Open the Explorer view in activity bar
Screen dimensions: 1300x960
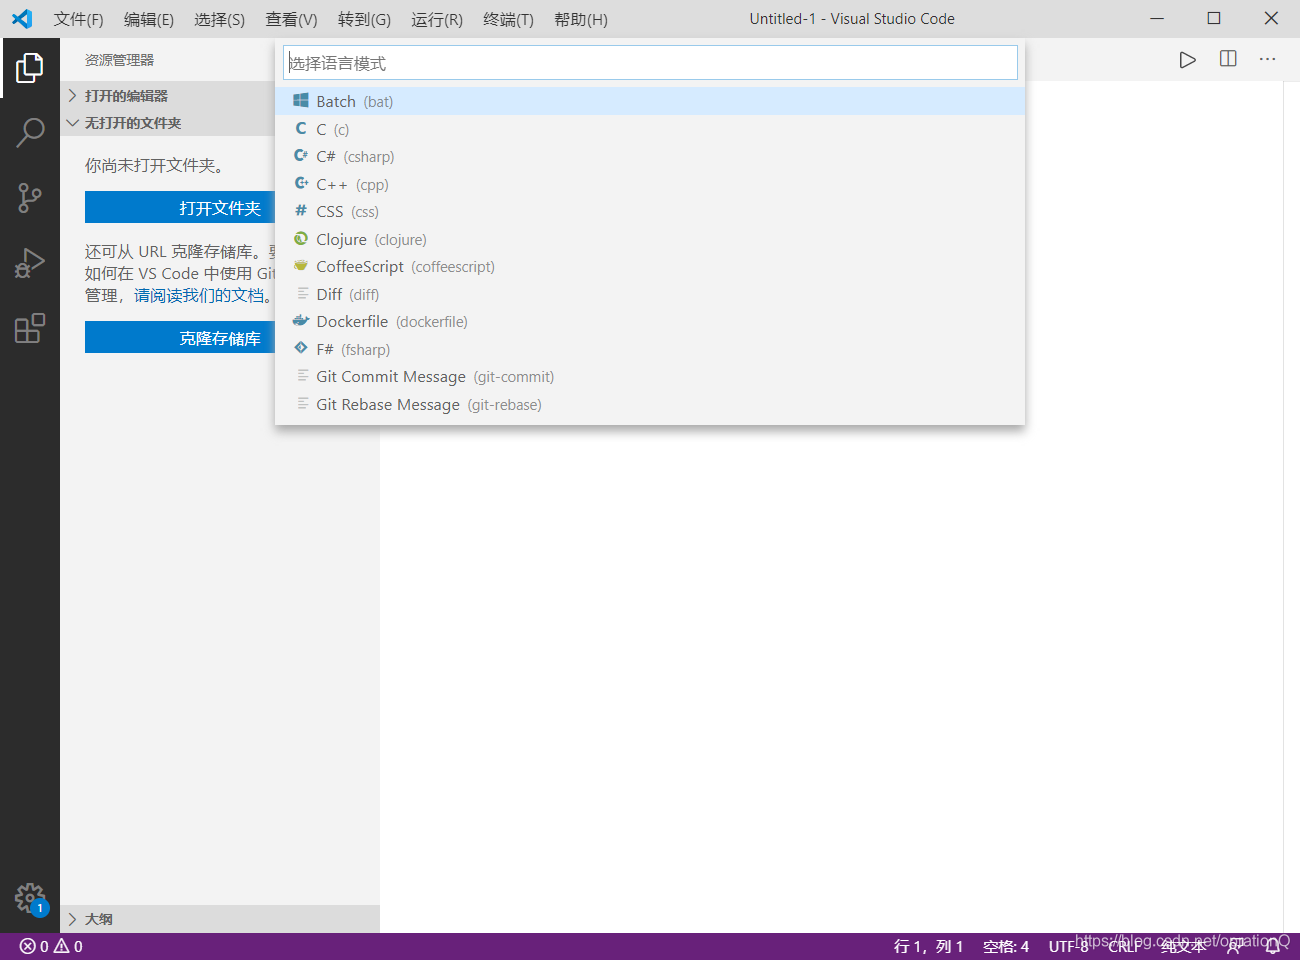click(30, 68)
